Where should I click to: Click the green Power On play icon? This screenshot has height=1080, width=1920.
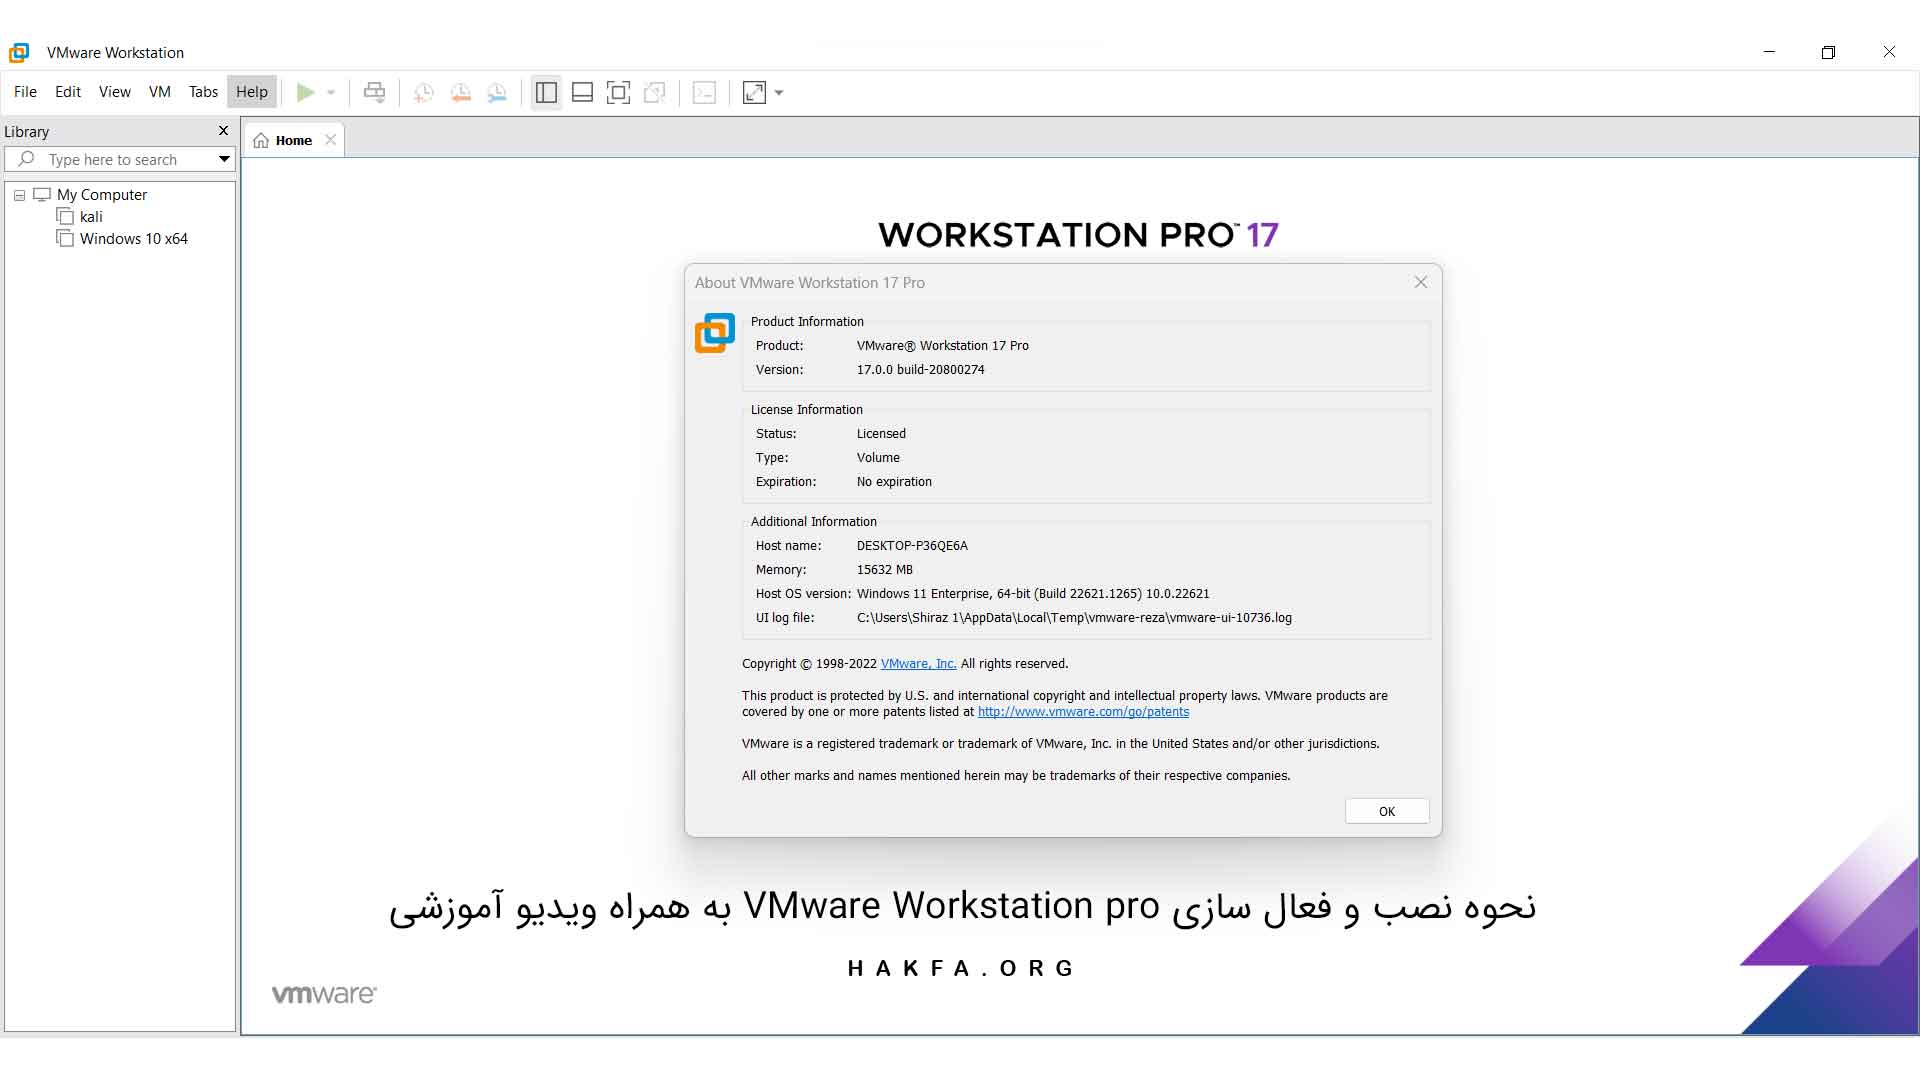click(306, 92)
